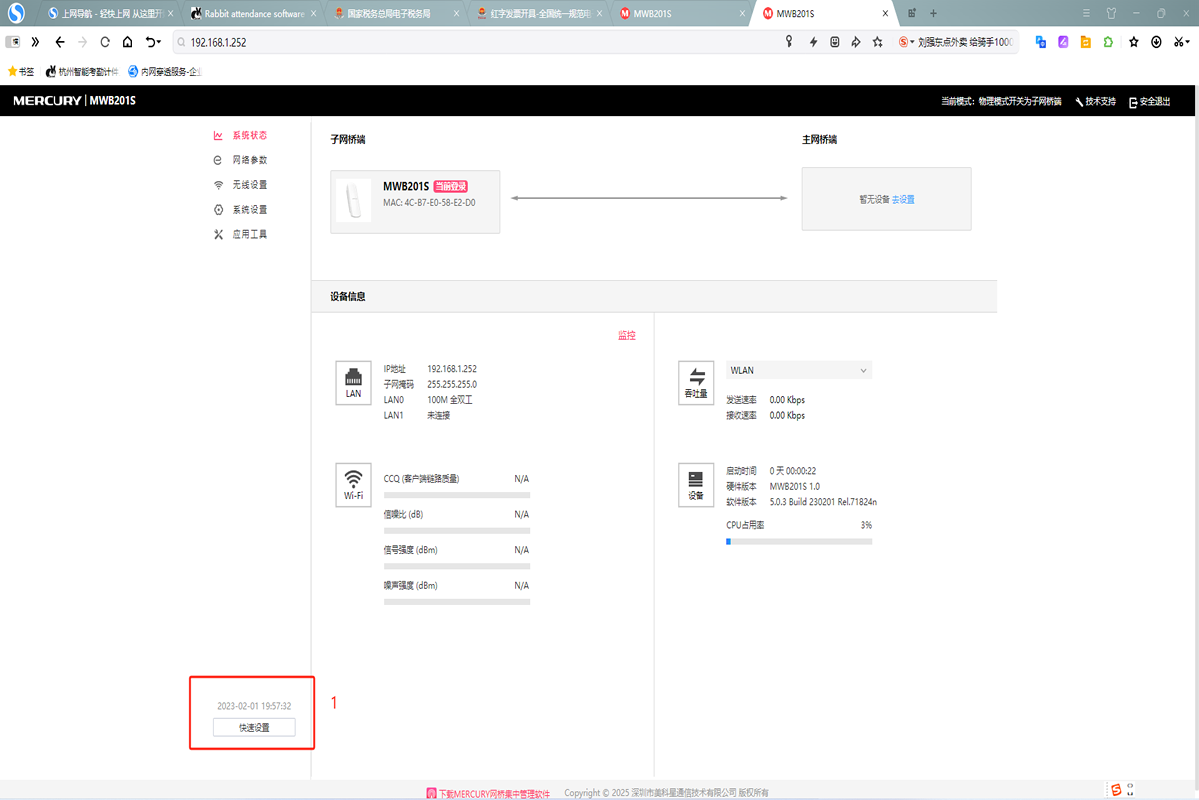Click the 下载MERCURY网桥集中管理软件 link
1199x800 pixels.
(488, 793)
